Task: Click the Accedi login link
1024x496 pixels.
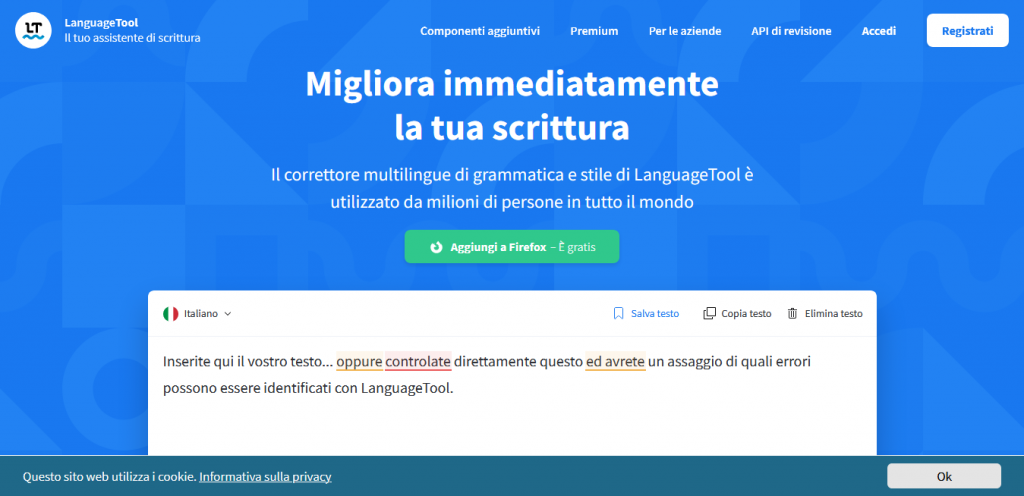Action: 879,31
